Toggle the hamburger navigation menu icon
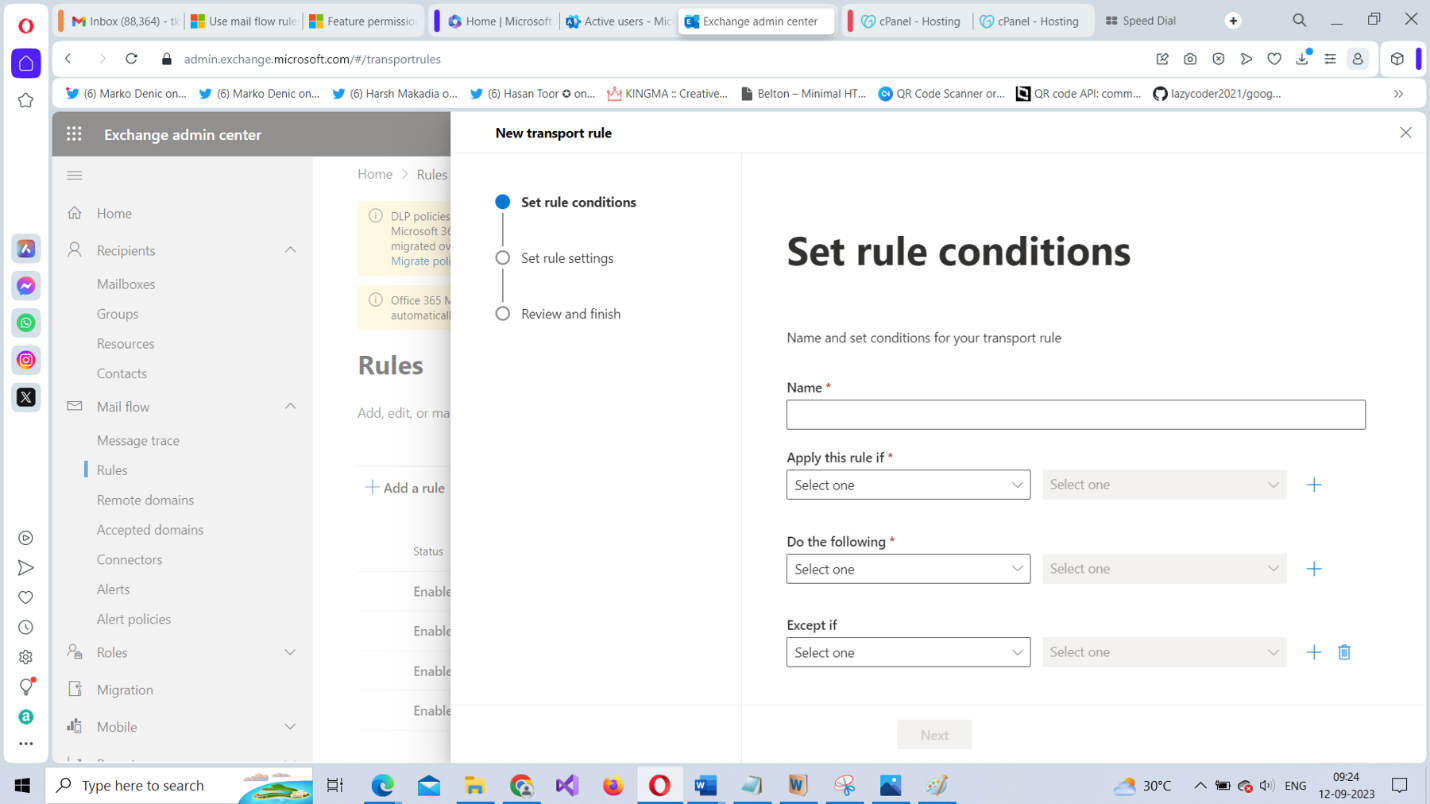 [74, 176]
